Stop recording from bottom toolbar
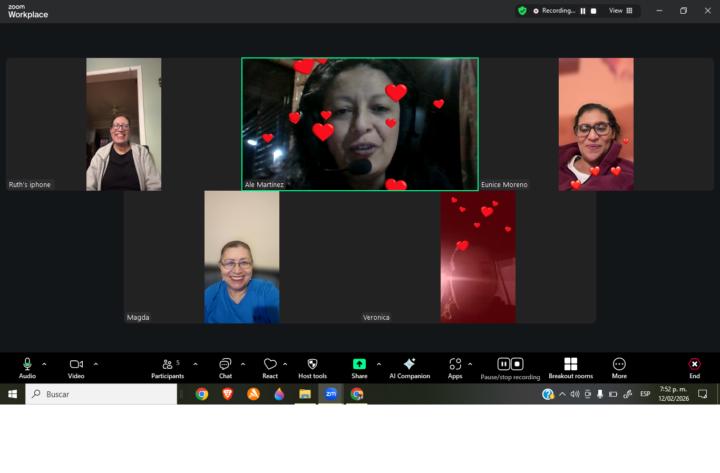This screenshot has height=473, width=720. pyautogui.click(x=517, y=364)
